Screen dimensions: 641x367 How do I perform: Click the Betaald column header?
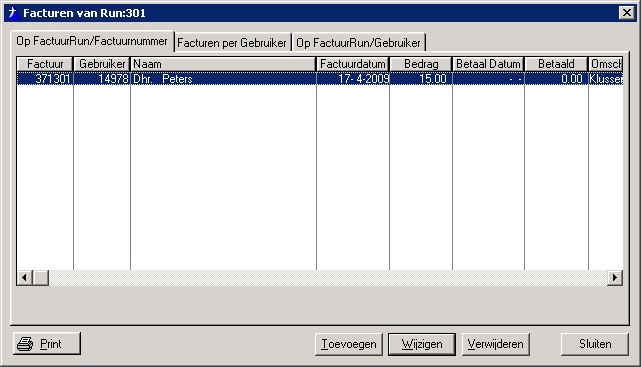click(x=556, y=64)
